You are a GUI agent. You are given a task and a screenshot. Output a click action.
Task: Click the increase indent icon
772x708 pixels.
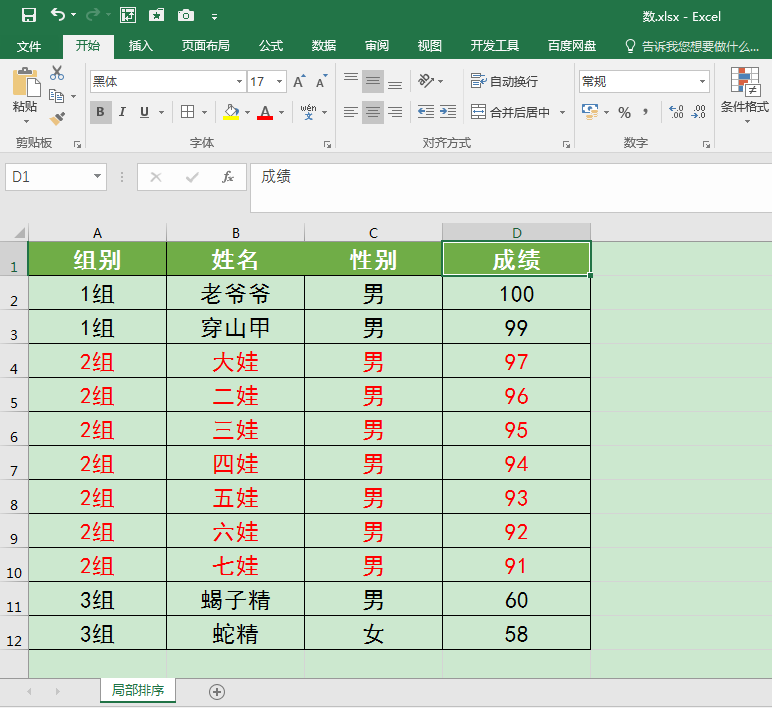(448, 112)
